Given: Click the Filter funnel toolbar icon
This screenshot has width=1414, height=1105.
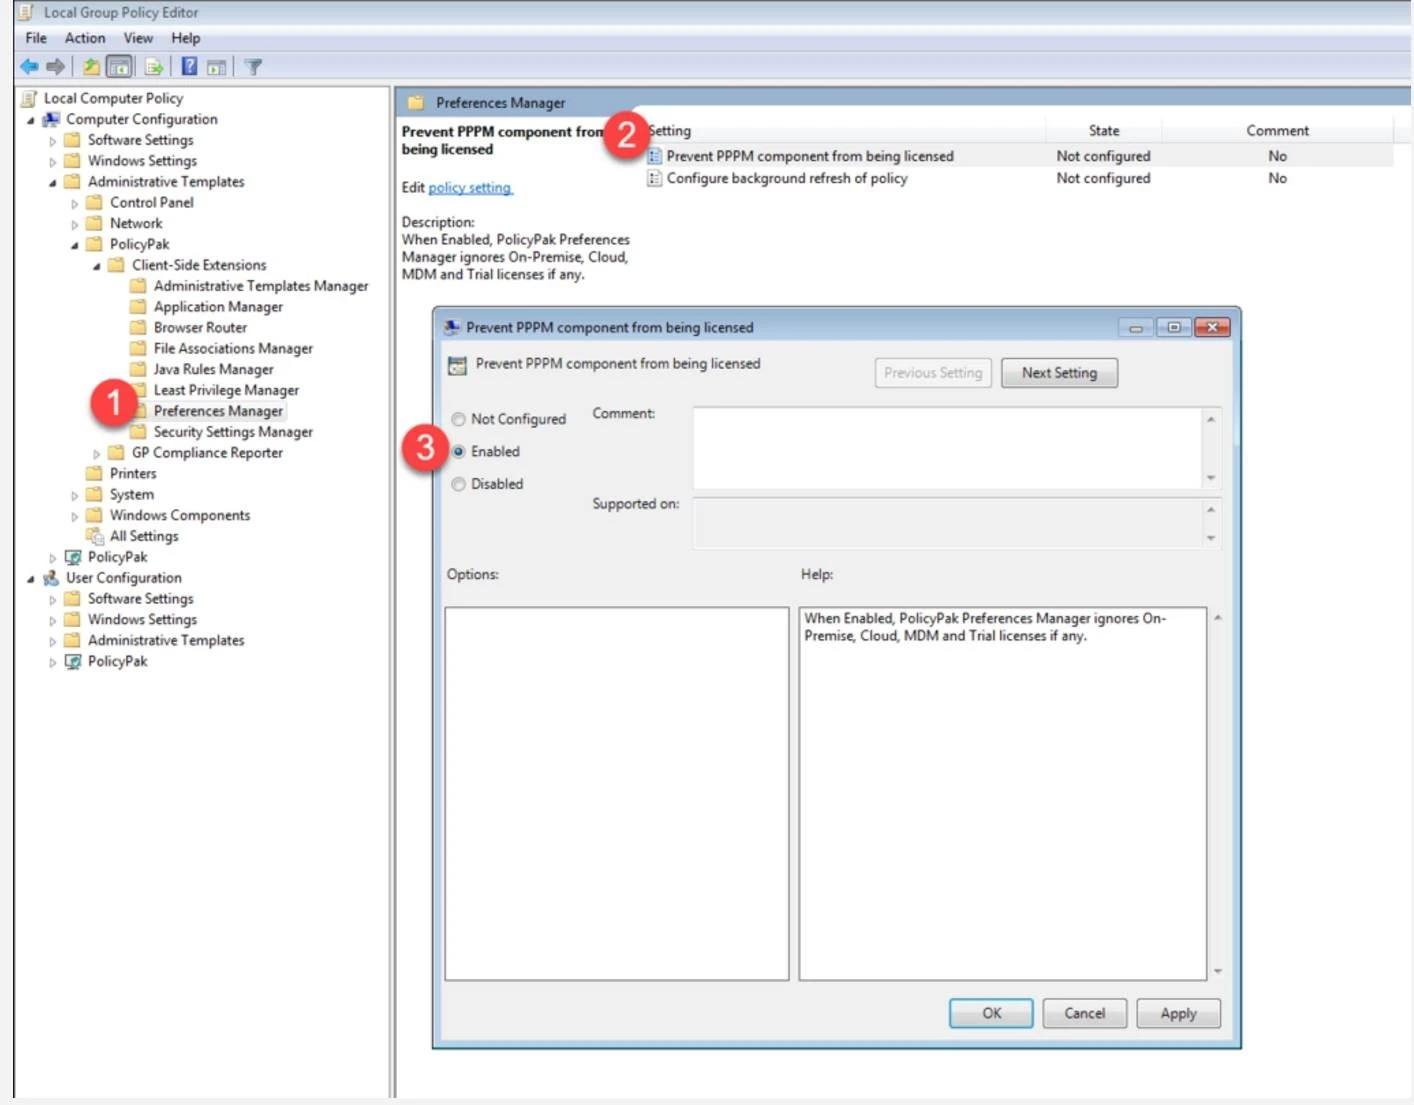Looking at the screenshot, I should point(254,67).
